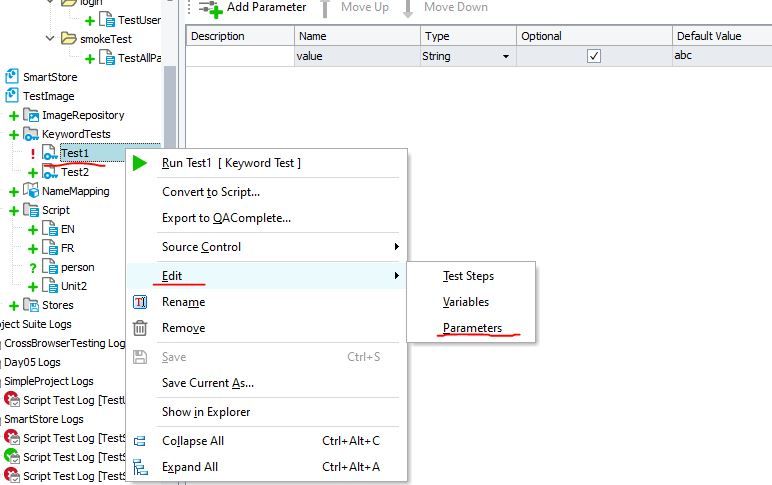Click the Test1 keyword test icon
The width and height of the screenshot is (772, 485).
point(49,153)
